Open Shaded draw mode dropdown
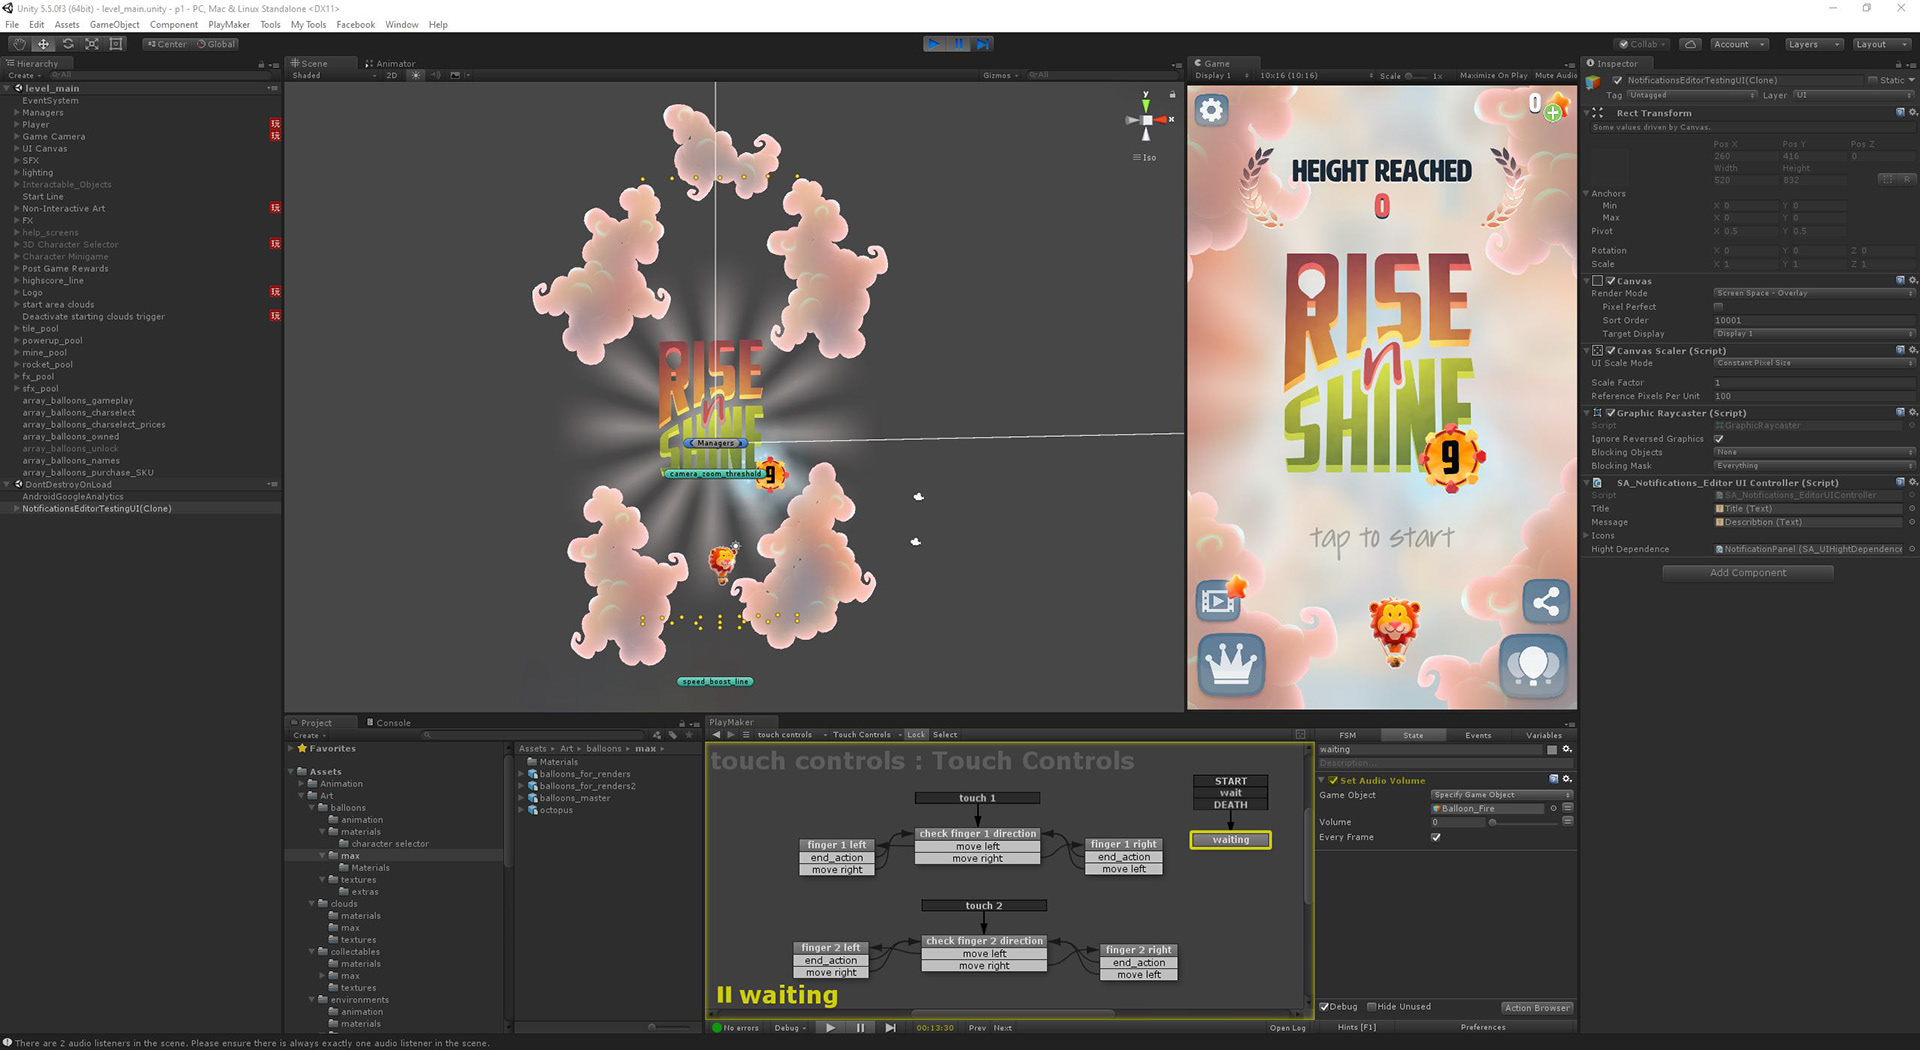The height and width of the screenshot is (1050, 1920). coord(334,75)
